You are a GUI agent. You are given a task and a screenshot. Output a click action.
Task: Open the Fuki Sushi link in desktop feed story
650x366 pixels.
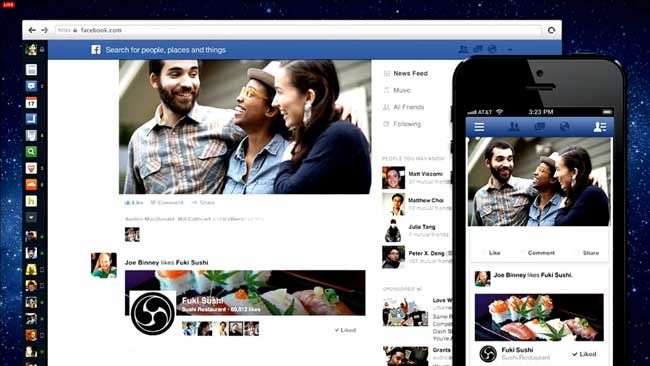[192, 263]
